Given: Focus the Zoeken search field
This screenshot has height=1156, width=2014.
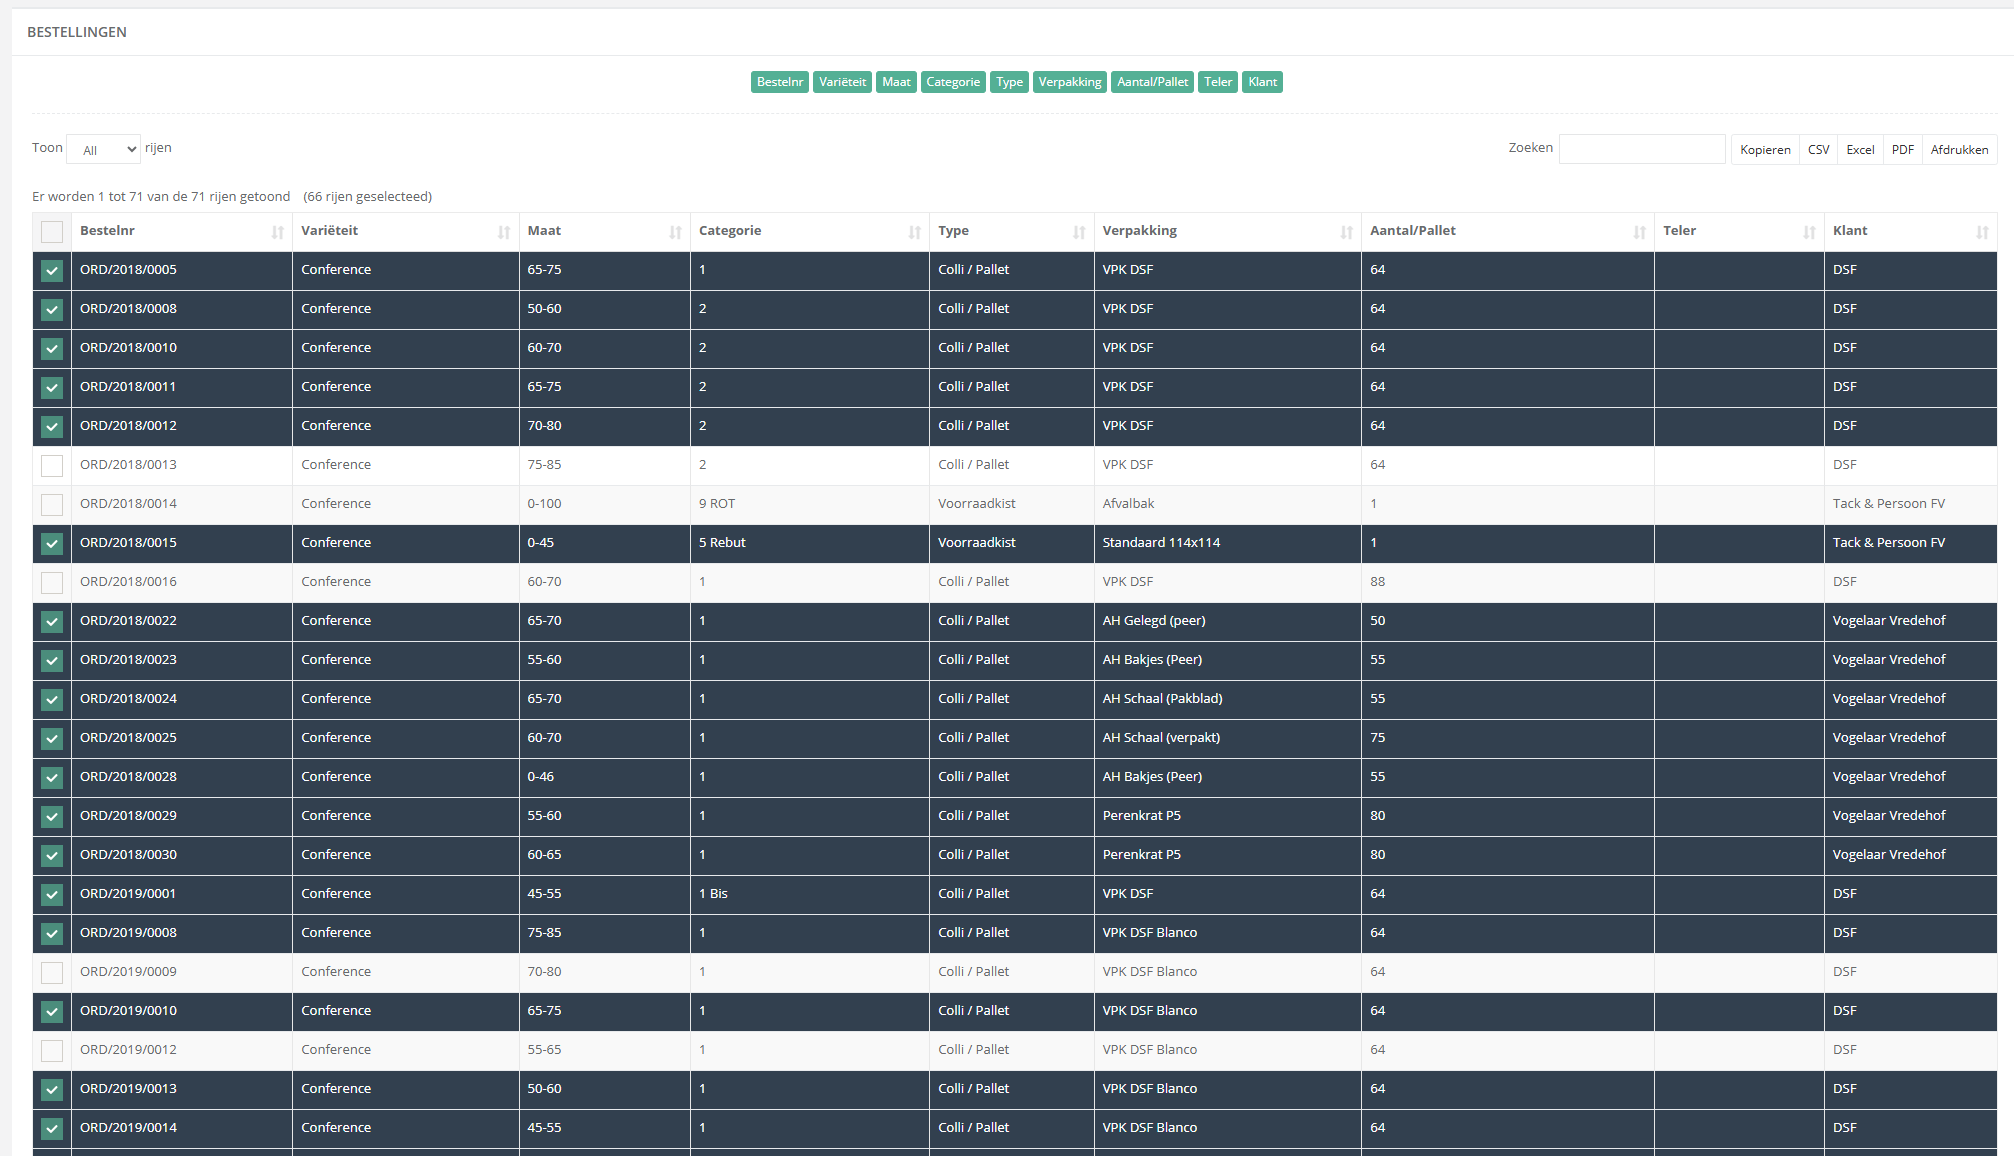Looking at the screenshot, I should point(1642,149).
